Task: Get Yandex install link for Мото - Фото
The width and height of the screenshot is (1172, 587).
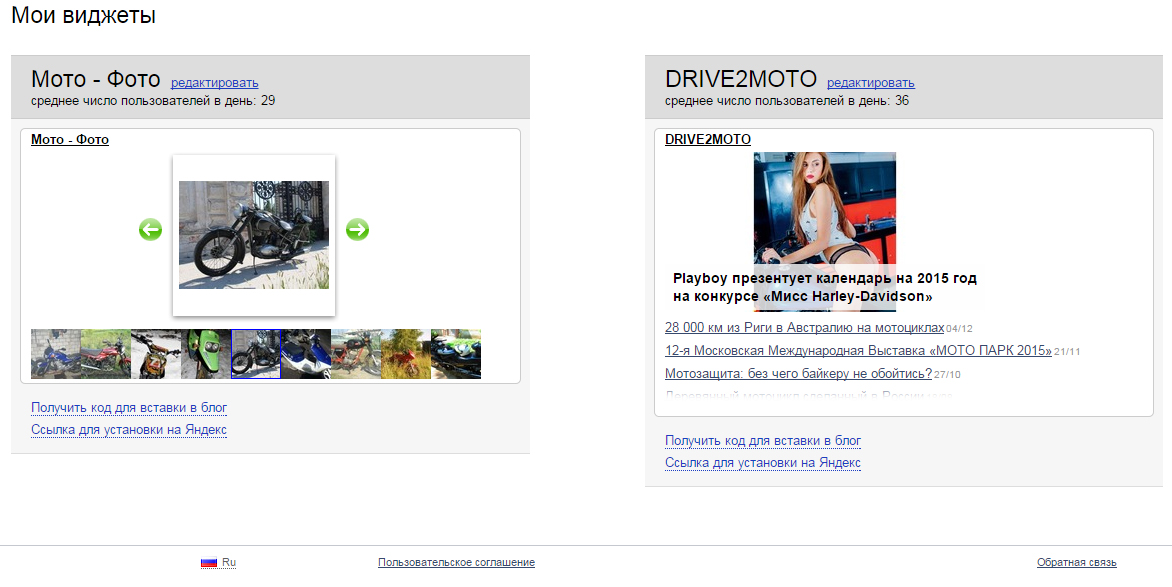Action: pos(129,430)
